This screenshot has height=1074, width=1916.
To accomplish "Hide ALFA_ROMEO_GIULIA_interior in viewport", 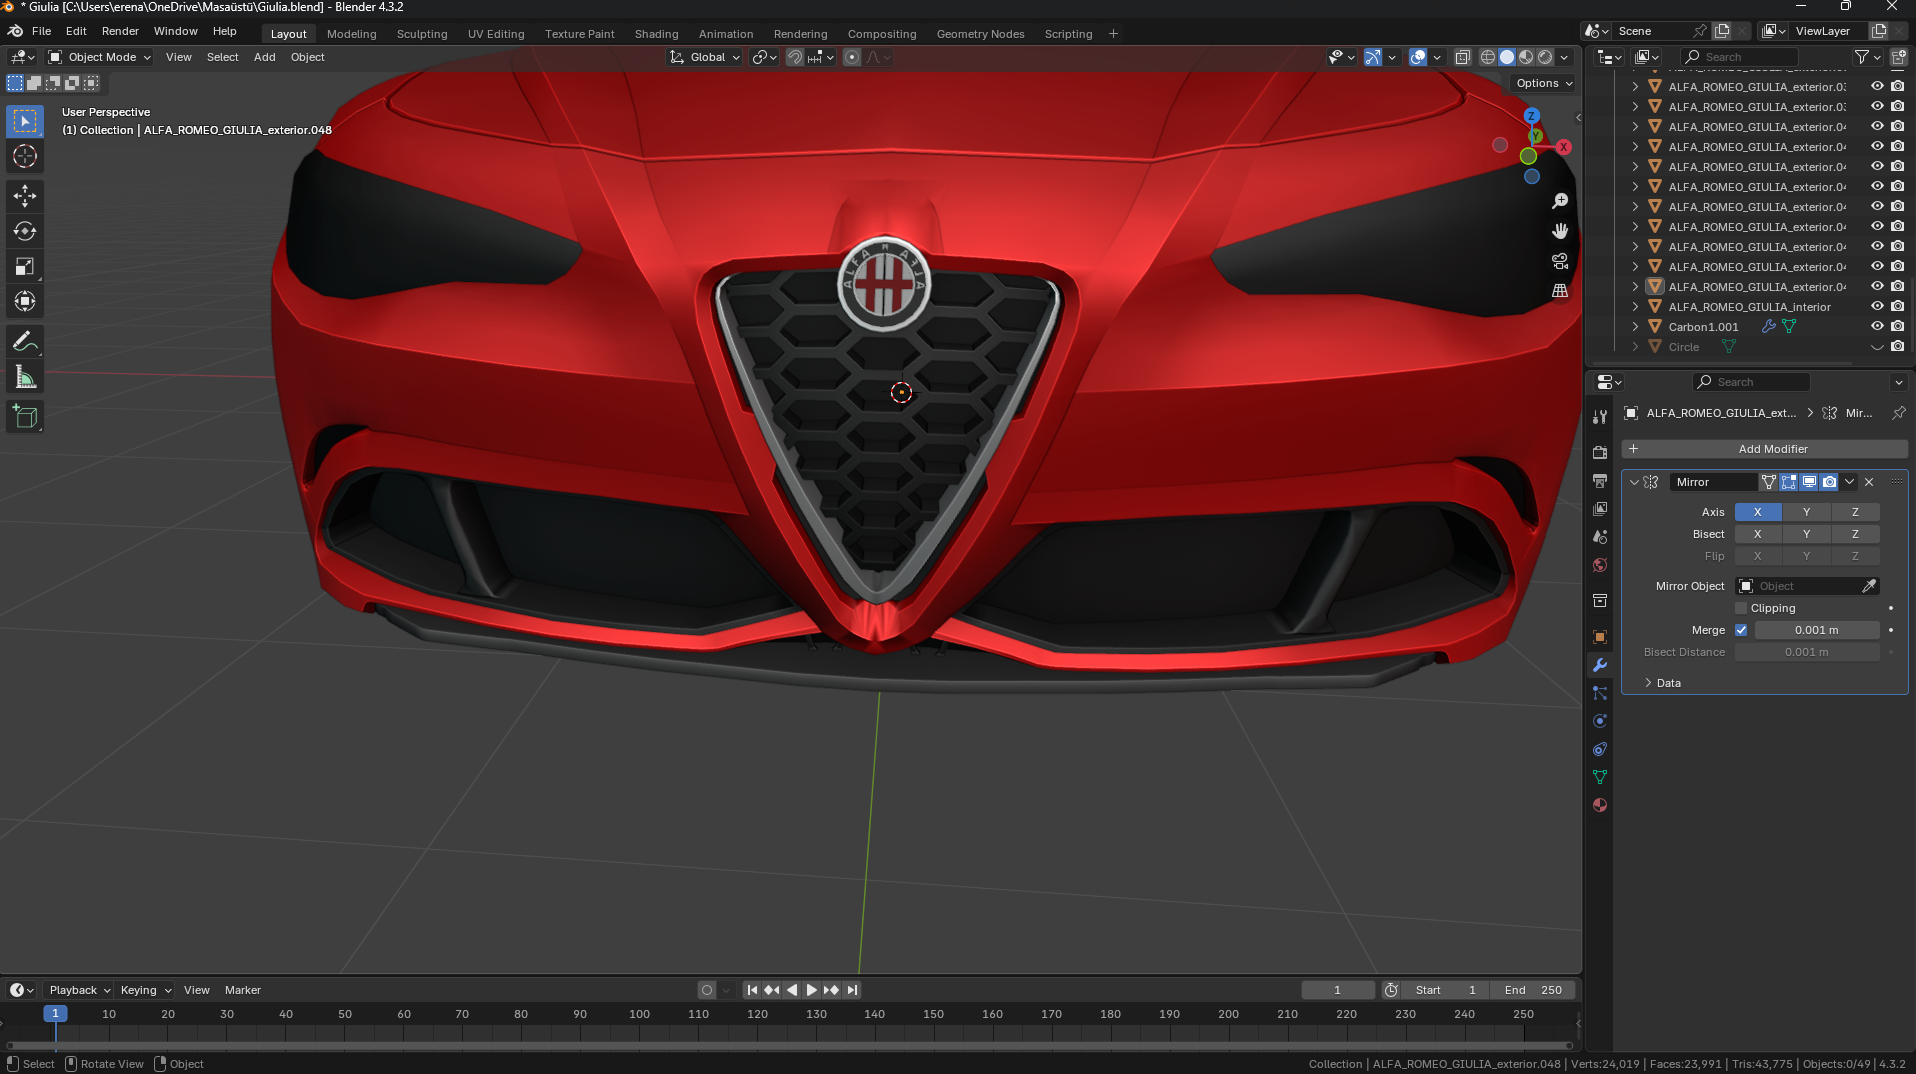I will 1877,307.
